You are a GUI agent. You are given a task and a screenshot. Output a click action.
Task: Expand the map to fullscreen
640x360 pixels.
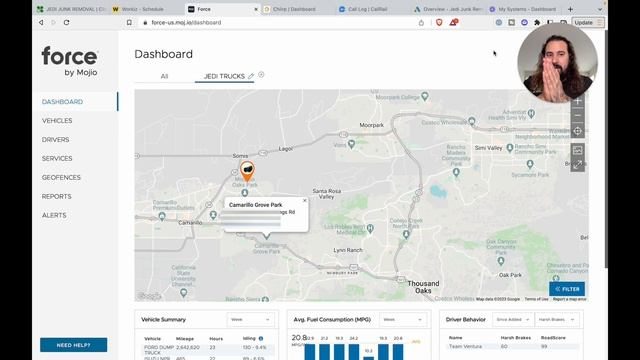[x=577, y=165]
